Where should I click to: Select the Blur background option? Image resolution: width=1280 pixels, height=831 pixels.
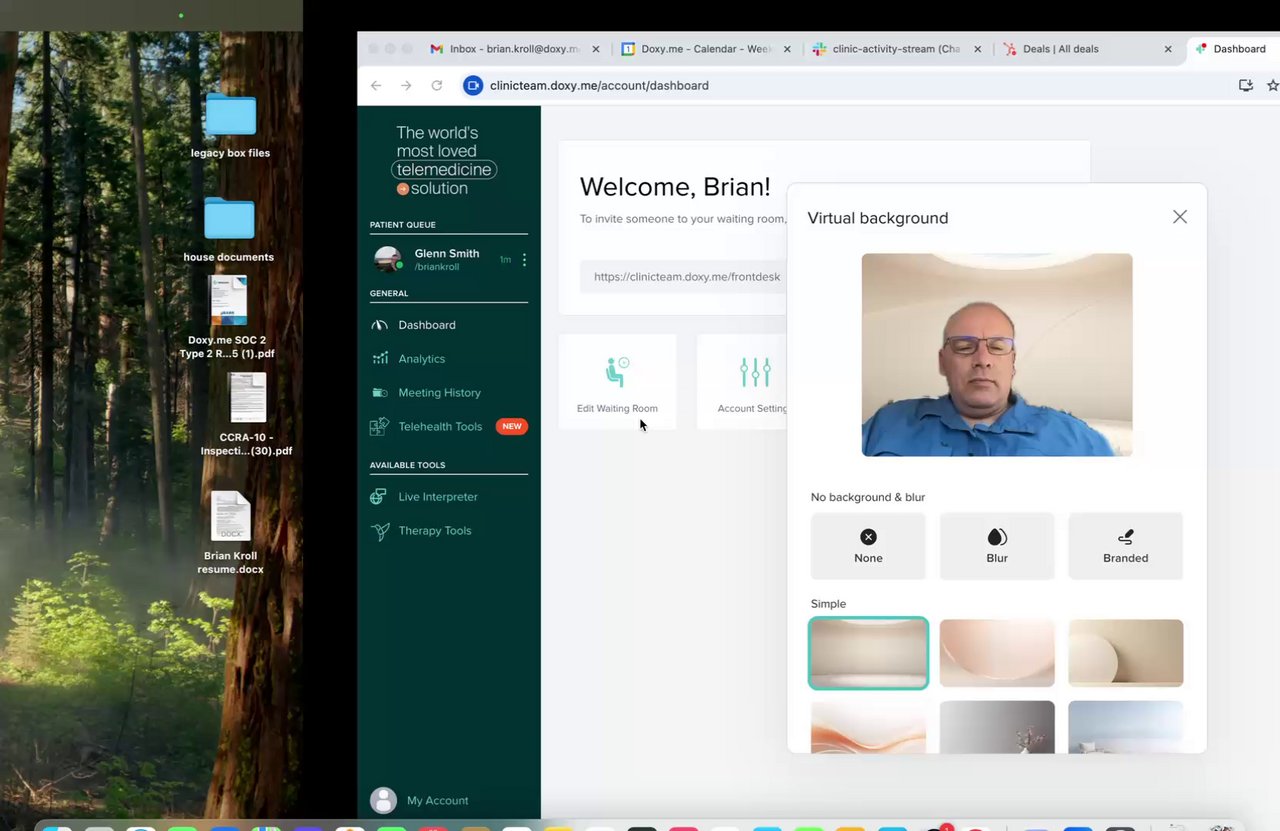[997, 546]
